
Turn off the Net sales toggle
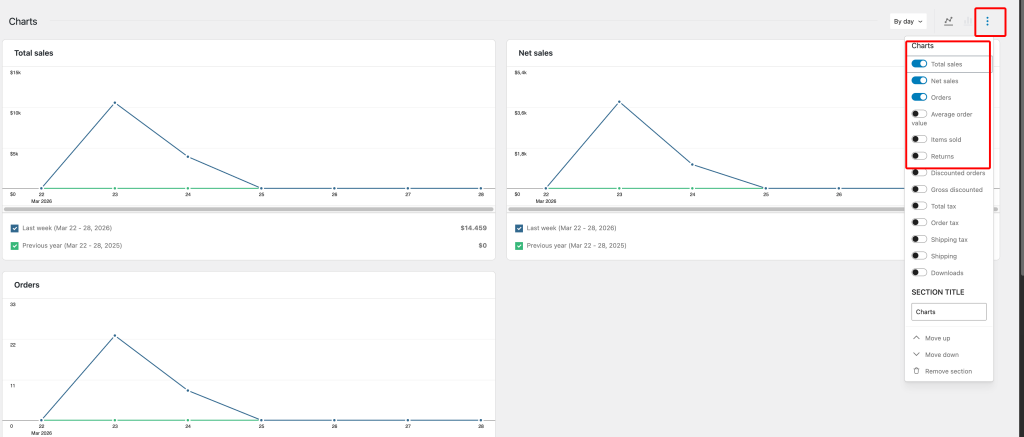pos(919,80)
